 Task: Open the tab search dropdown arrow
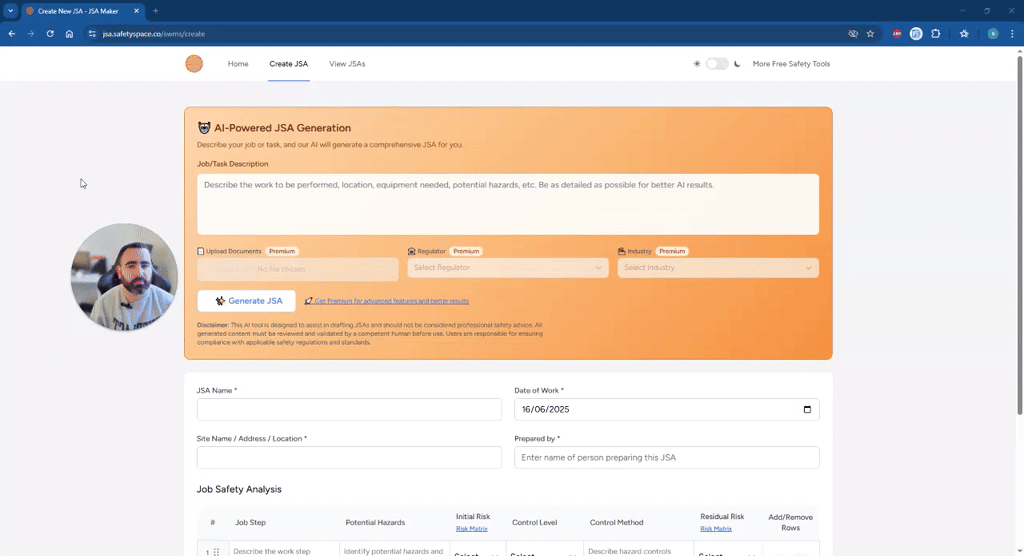(x=10, y=11)
